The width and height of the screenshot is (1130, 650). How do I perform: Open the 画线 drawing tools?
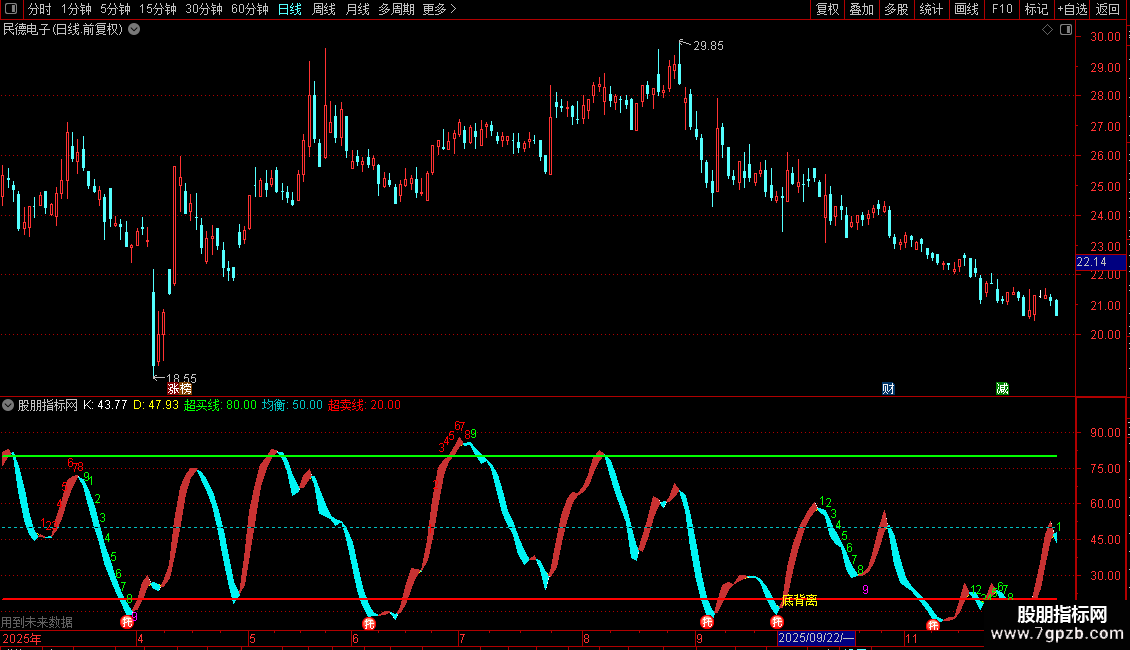[966, 10]
